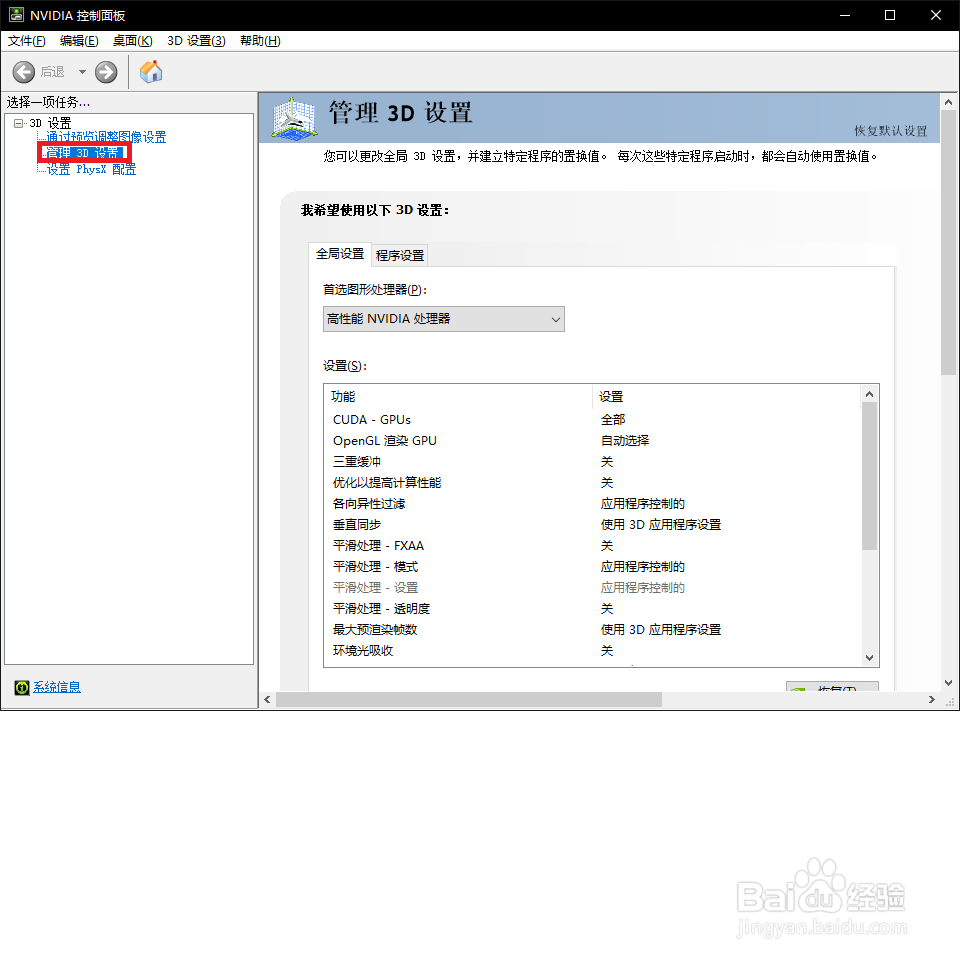The height and width of the screenshot is (960, 960).
Task: Click the 功能 column header
Action: (458, 397)
